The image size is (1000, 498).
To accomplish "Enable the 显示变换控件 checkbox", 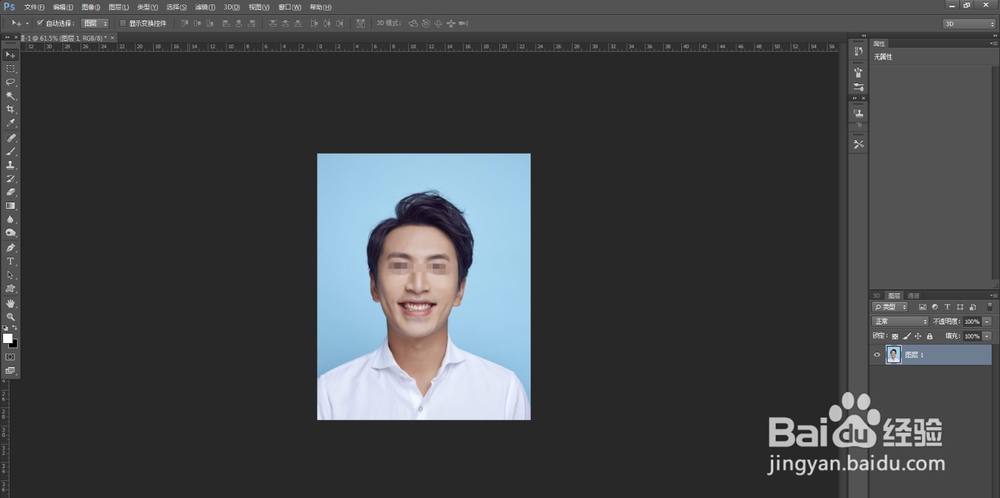I will point(123,22).
